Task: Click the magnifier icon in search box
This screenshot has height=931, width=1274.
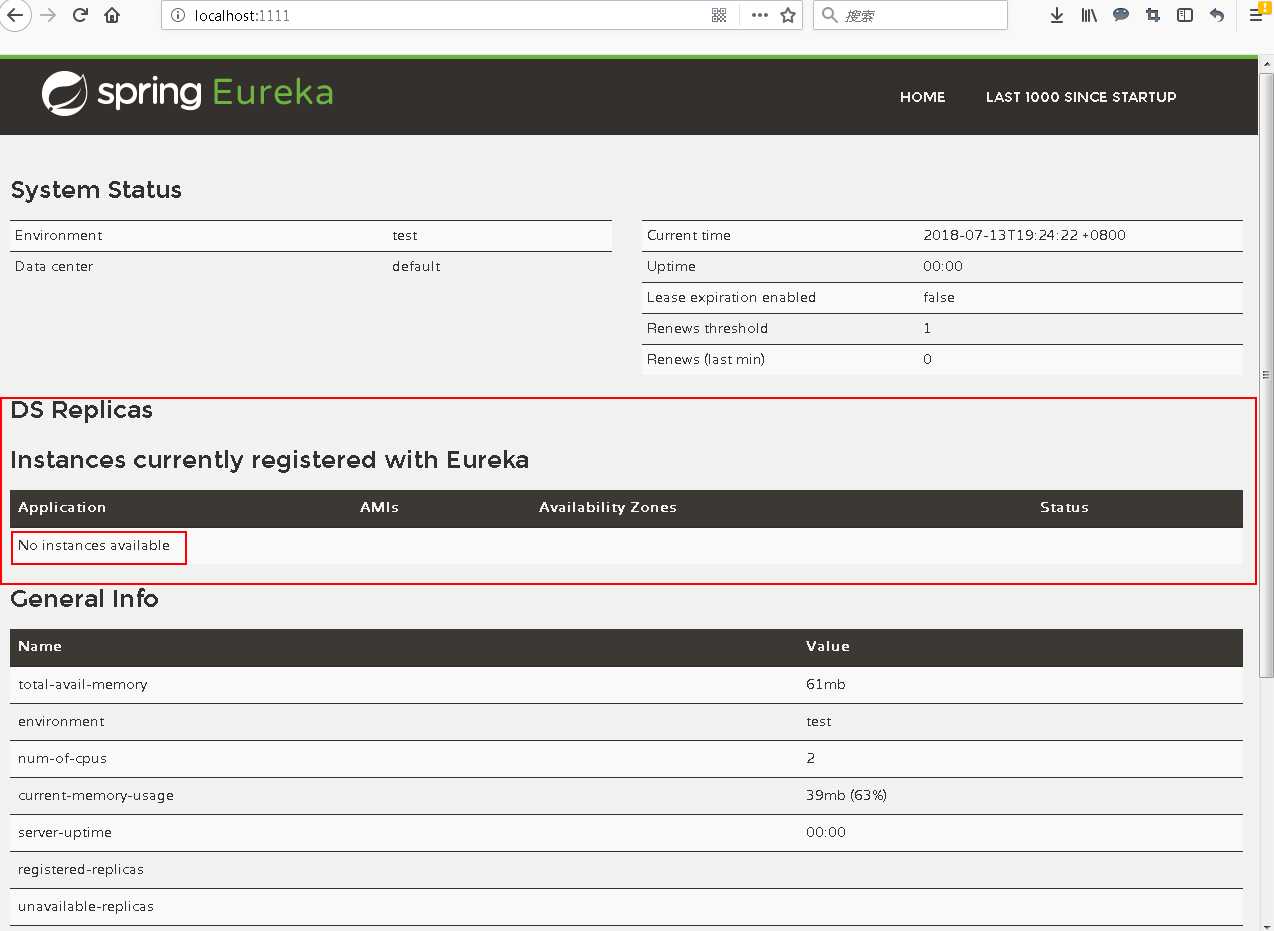Action: point(830,15)
